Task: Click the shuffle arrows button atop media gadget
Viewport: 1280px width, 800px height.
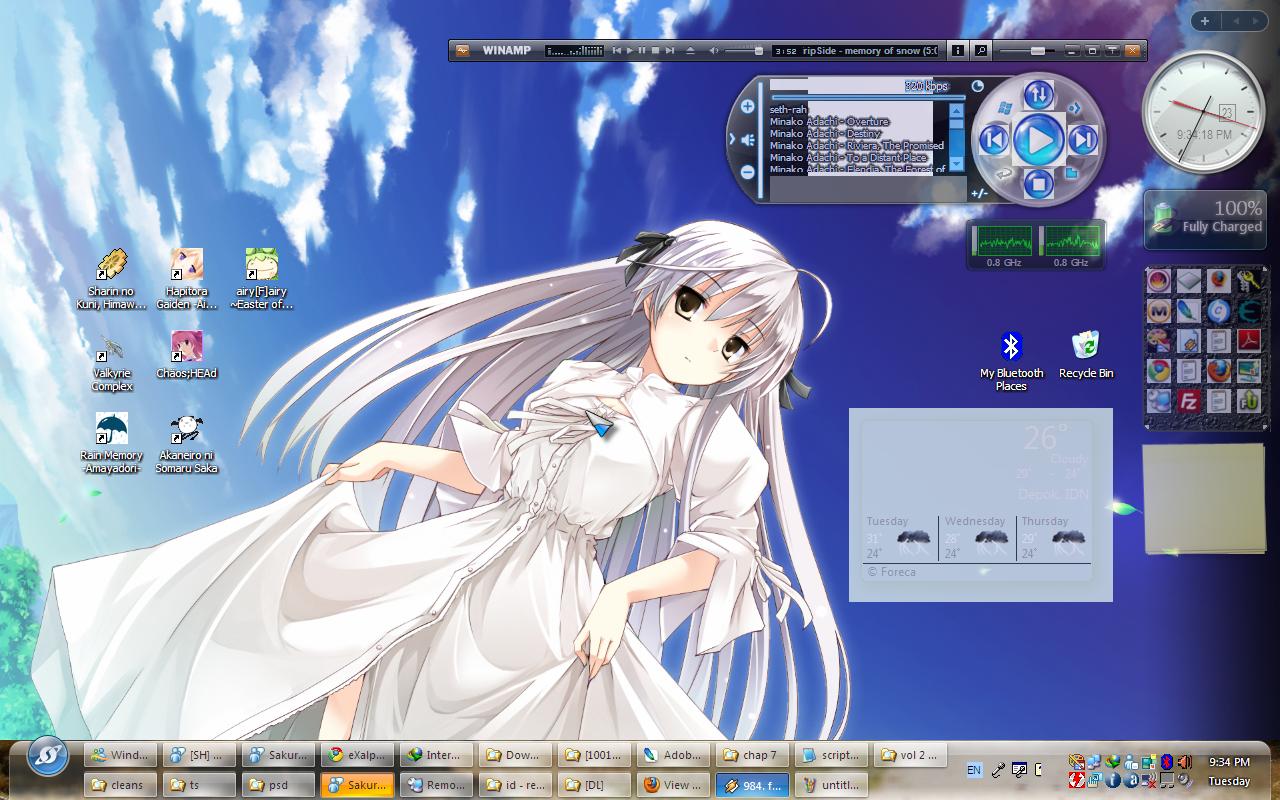Action: [1038, 95]
